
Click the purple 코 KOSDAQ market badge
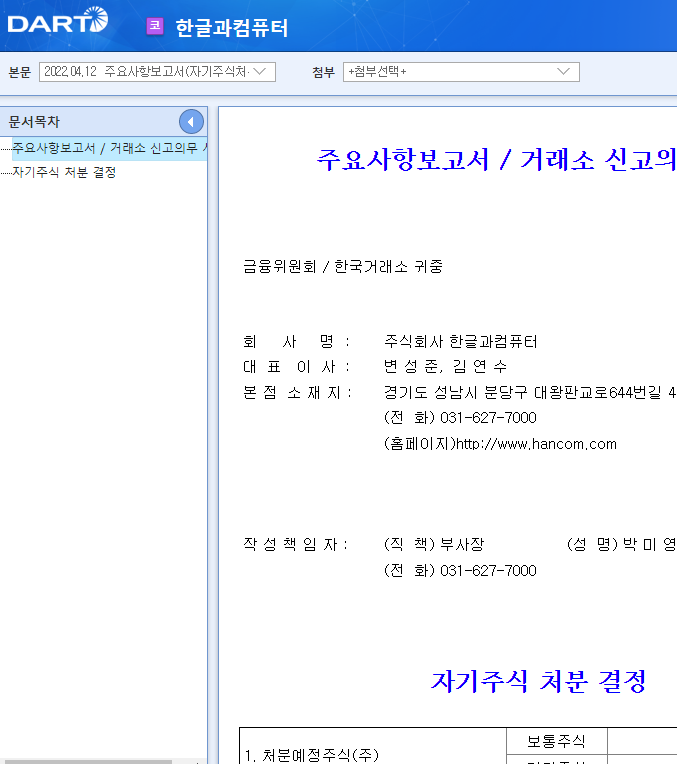(155, 26)
